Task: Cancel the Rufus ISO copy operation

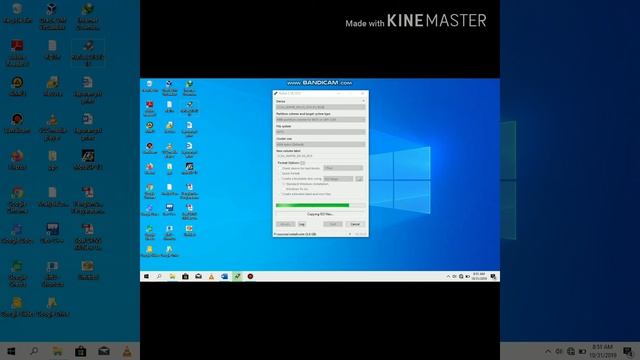Action: coord(355,224)
